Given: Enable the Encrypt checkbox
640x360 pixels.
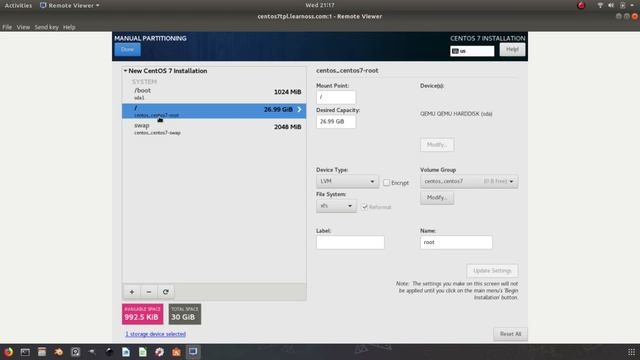Looking at the screenshot, I should click(x=387, y=183).
